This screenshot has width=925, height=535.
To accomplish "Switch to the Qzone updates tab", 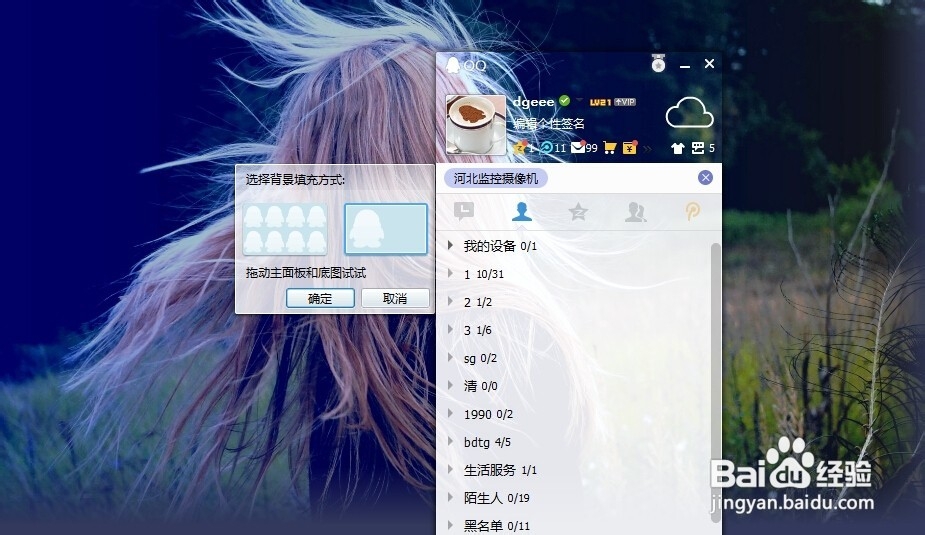I will [x=578, y=211].
